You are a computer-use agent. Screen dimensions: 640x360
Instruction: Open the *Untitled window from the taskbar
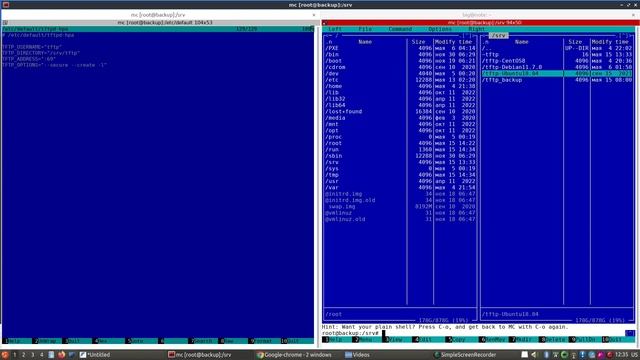click(x=95, y=355)
